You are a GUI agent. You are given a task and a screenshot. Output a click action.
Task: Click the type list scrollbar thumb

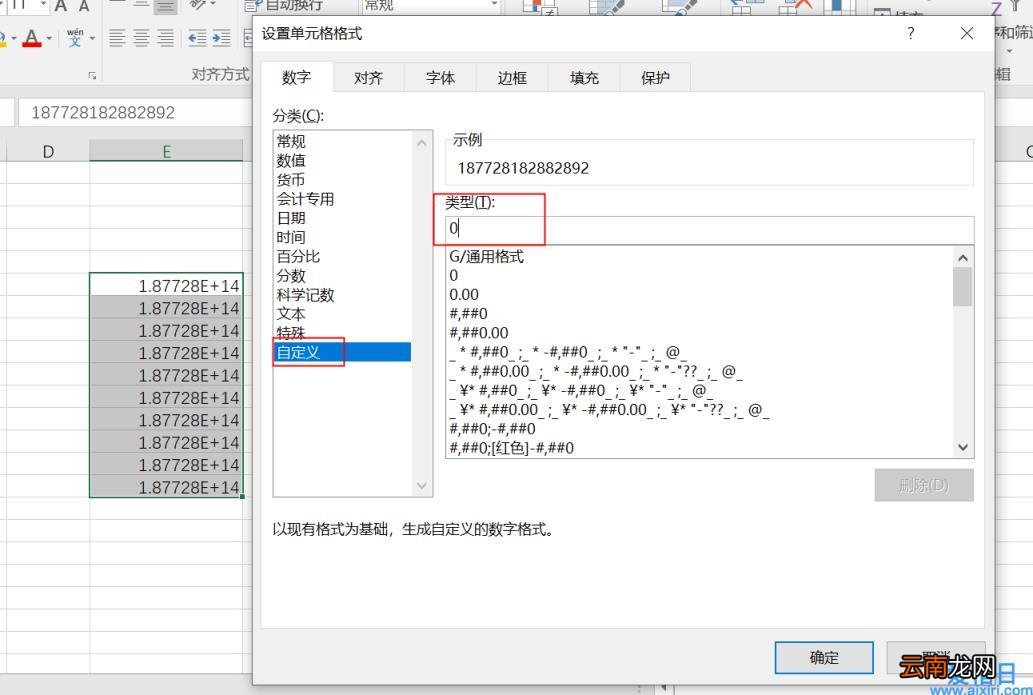coord(963,287)
